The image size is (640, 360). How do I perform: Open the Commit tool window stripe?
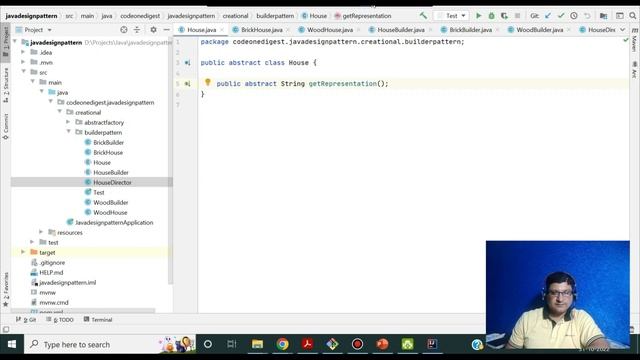coord(6,127)
